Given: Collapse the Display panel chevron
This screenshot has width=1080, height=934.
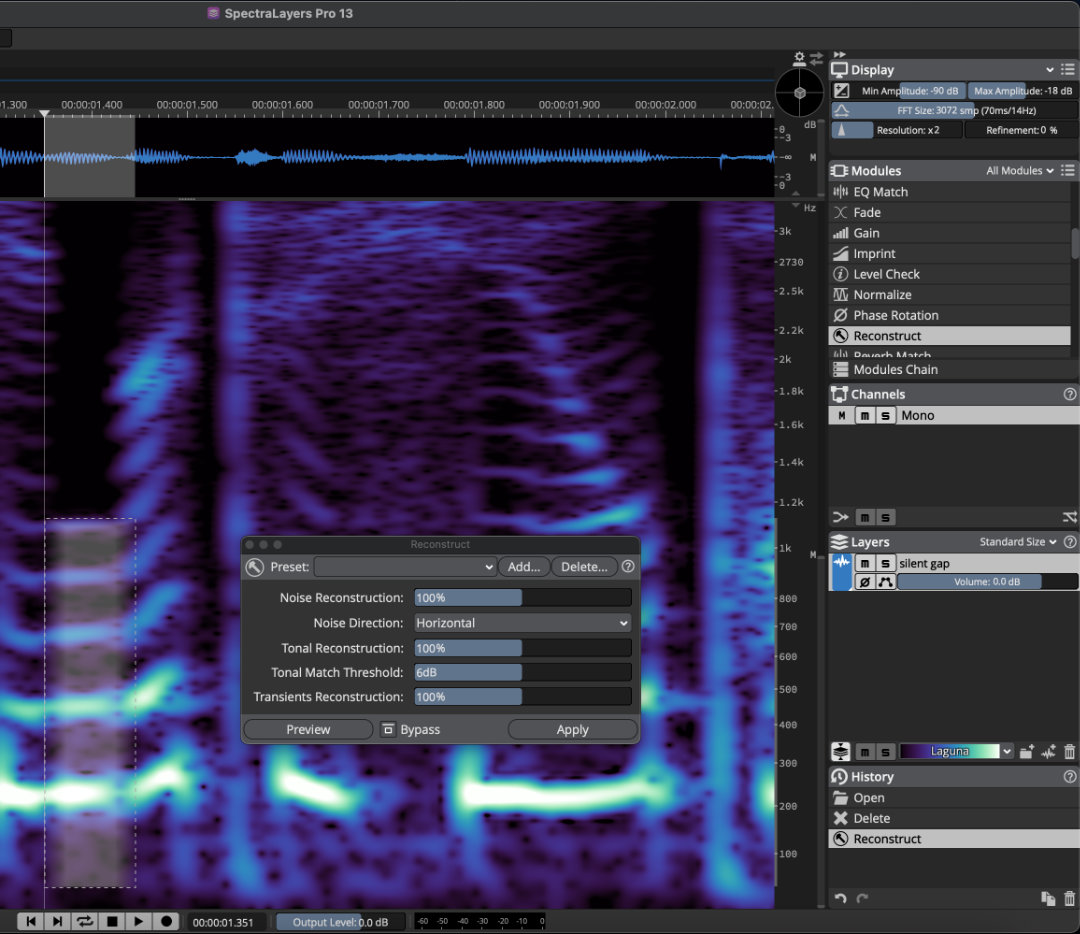Looking at the screenshot, I should click(1049, 70).
